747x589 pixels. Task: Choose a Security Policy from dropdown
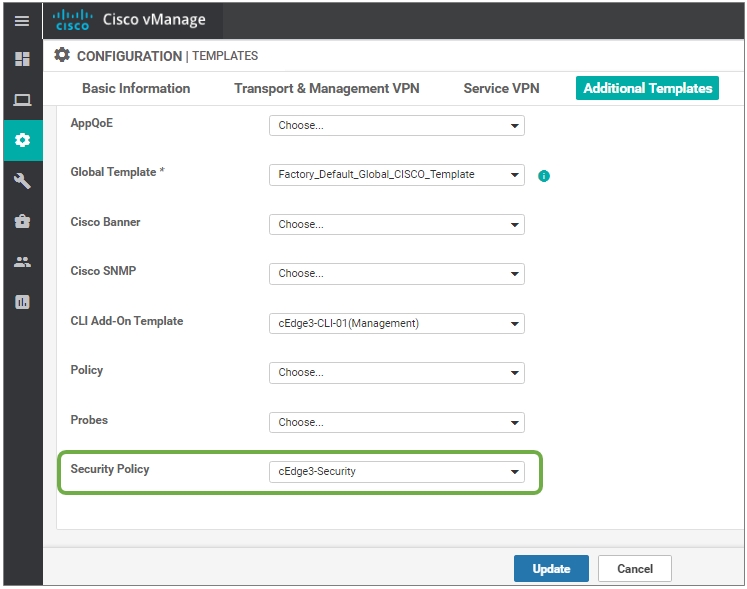pyautogui.click(x=396, y=472)
